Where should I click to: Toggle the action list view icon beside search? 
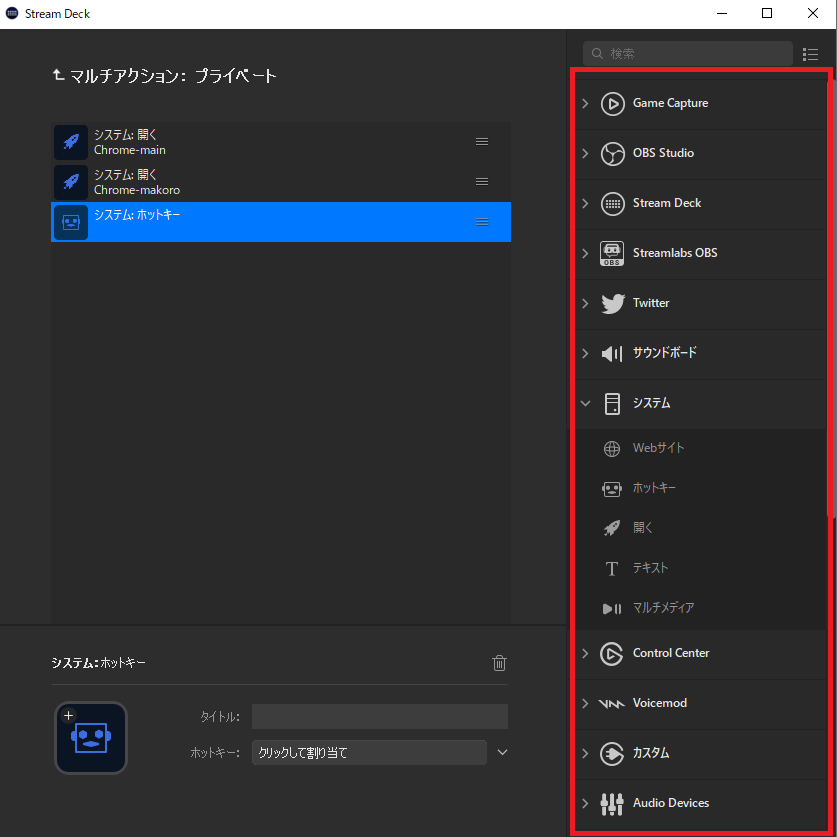coord(810,54)
